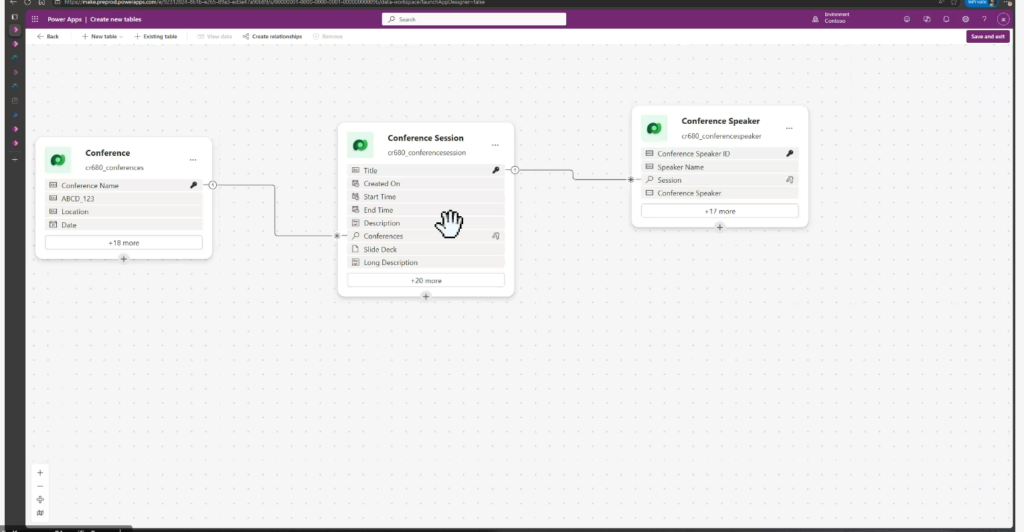Open the feedback smiley icon
The image size is (1024, 532).
[906, 20]
